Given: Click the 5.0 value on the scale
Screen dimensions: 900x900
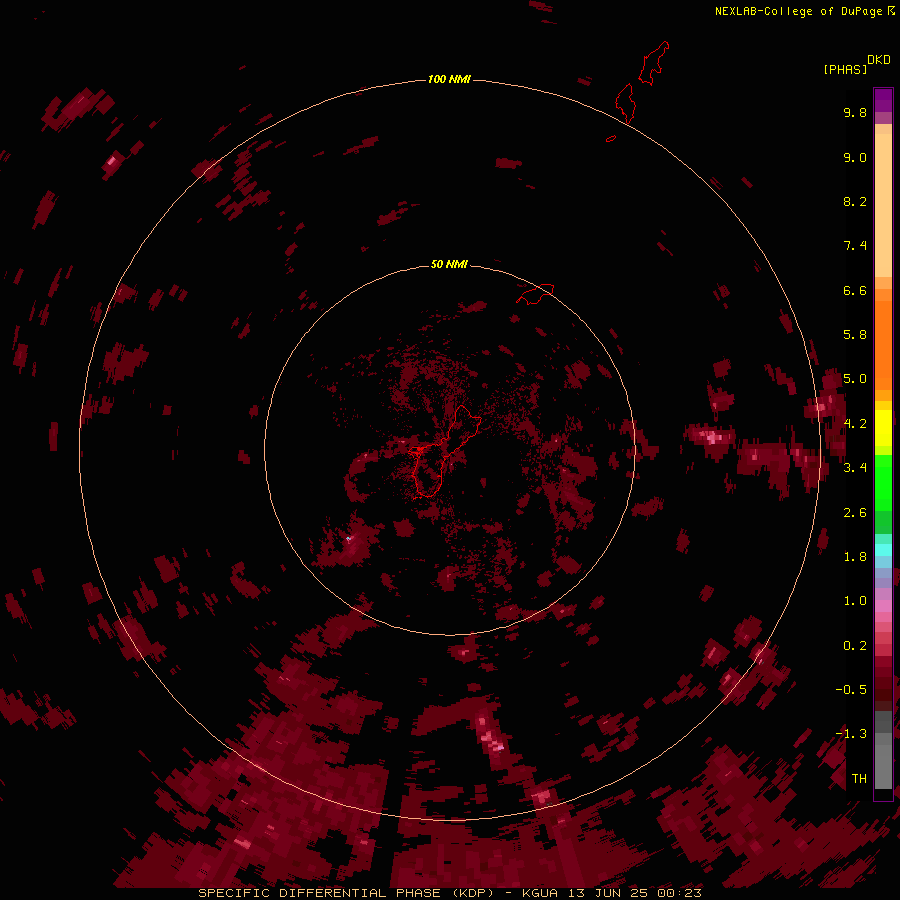Looking at the screenshot, I should click(855, 379).
